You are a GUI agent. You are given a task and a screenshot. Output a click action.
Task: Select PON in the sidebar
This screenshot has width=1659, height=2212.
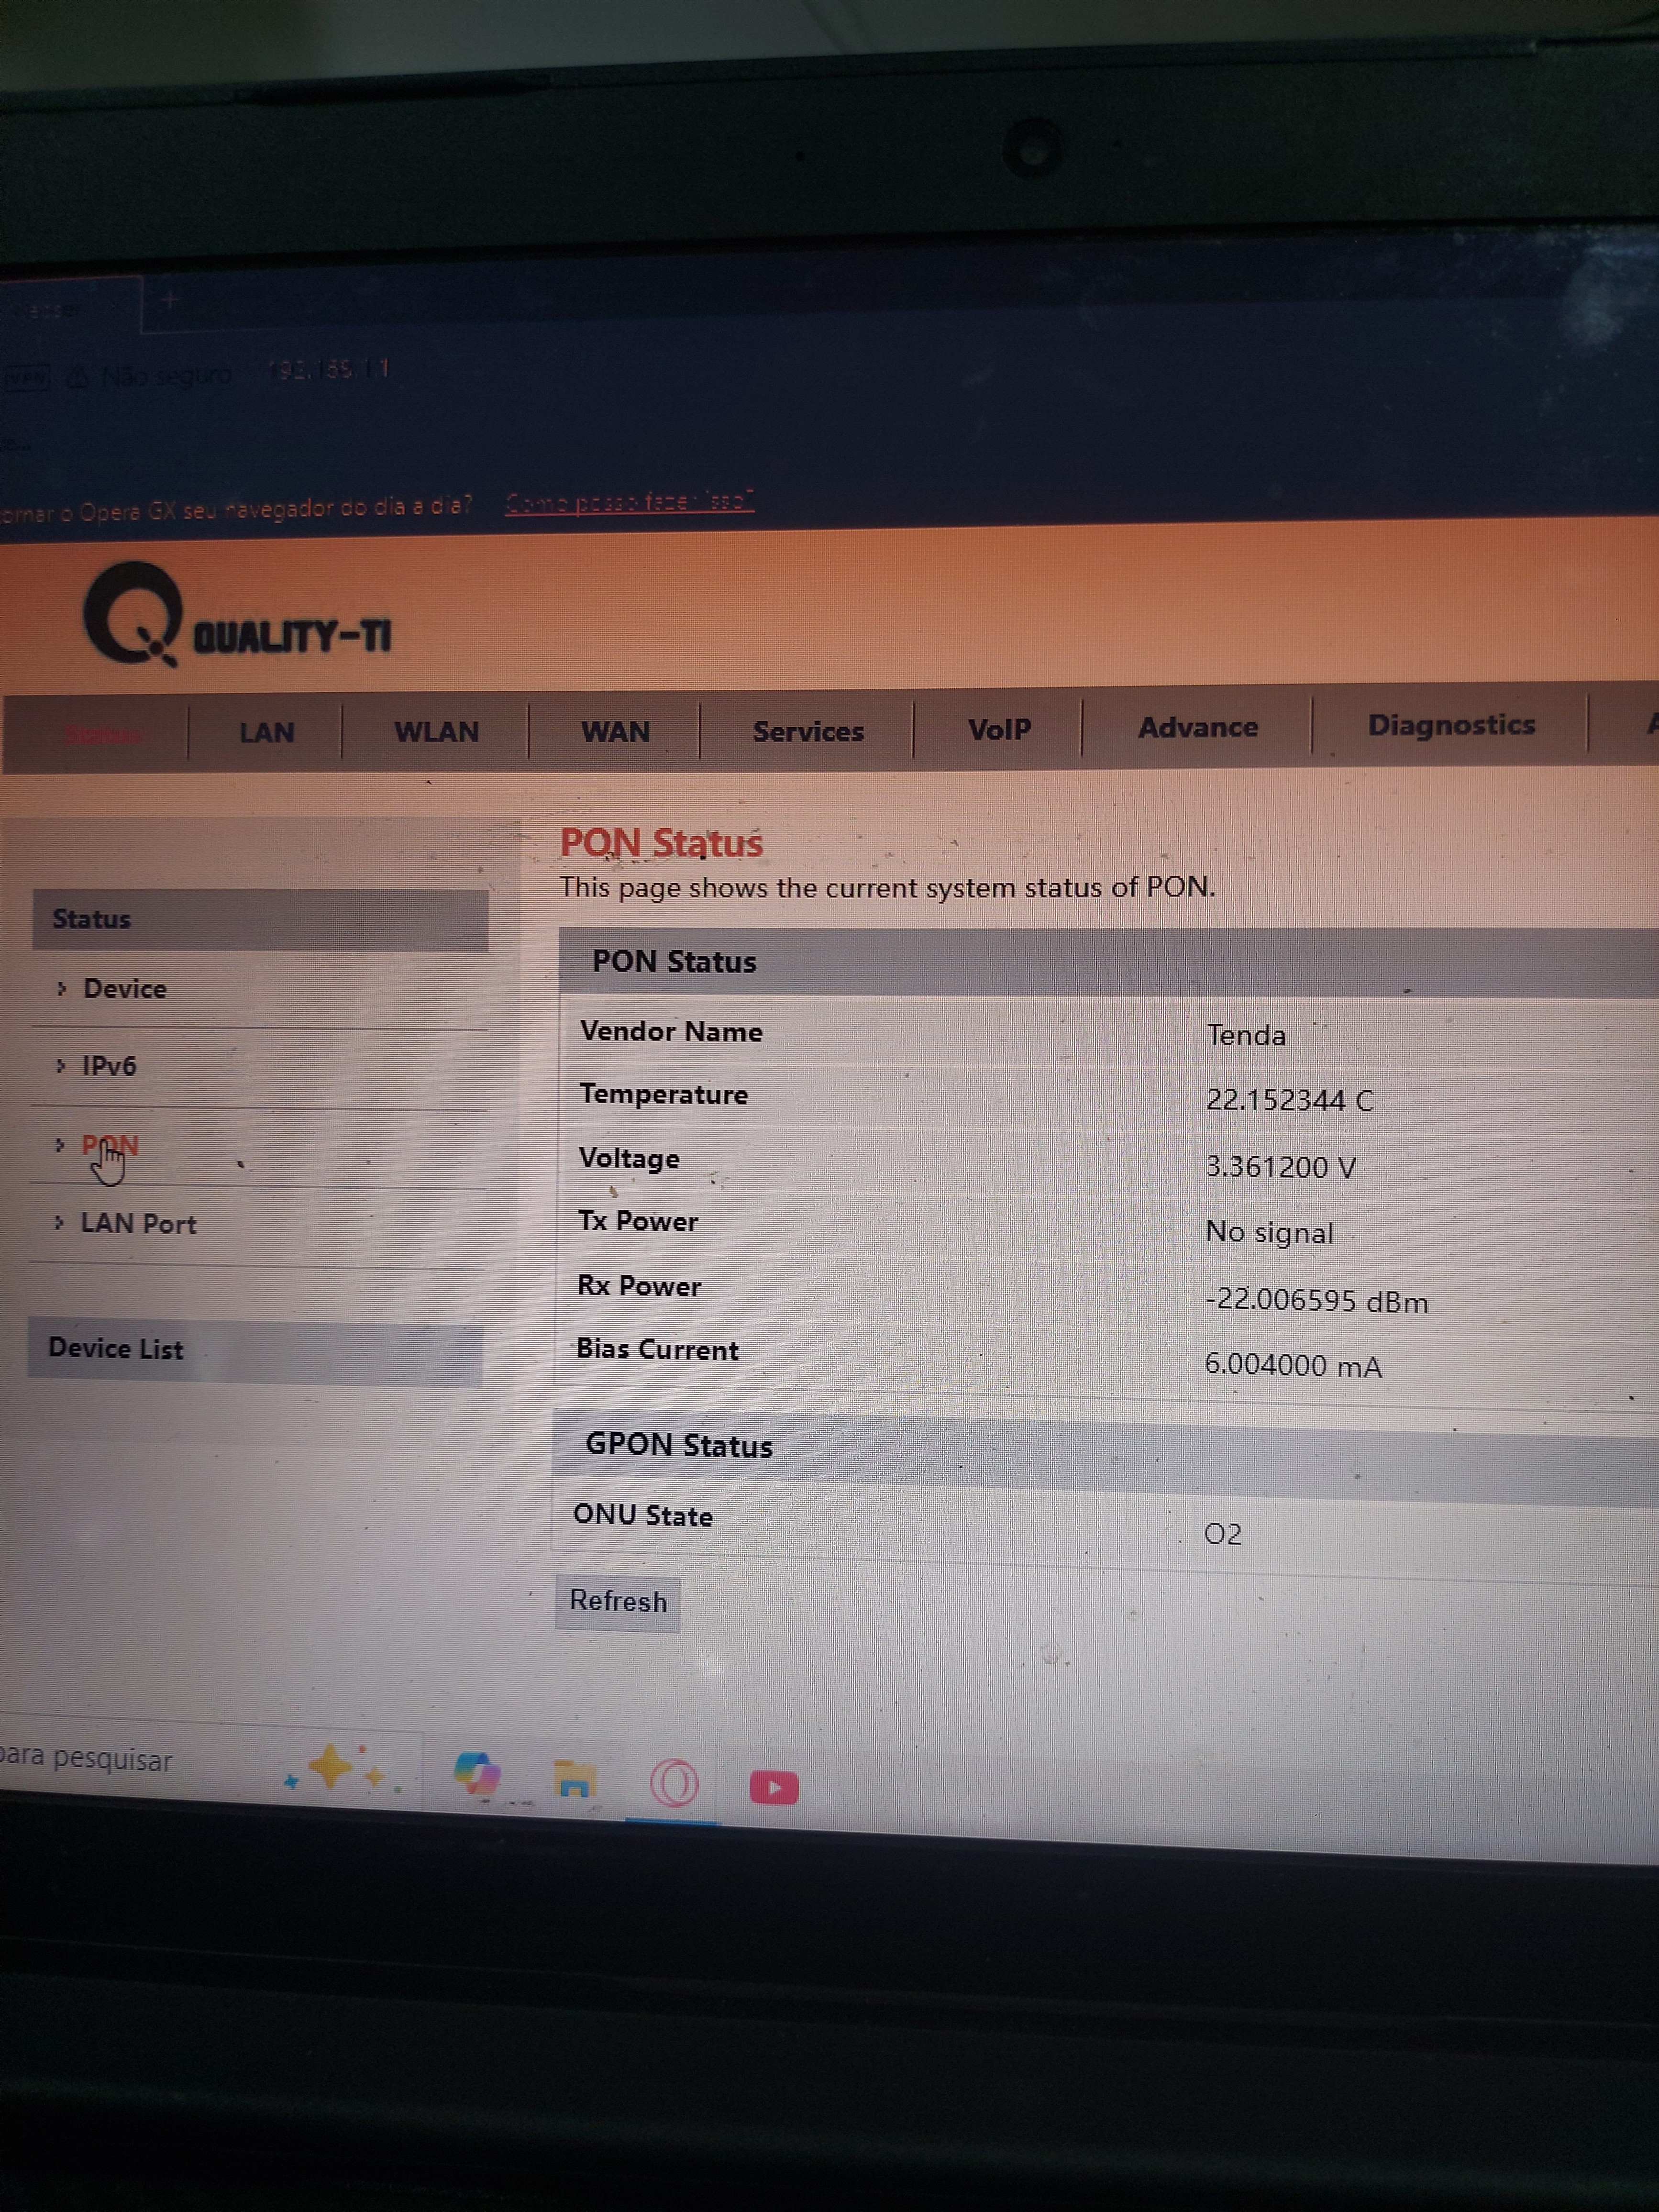click(110, 1145)
